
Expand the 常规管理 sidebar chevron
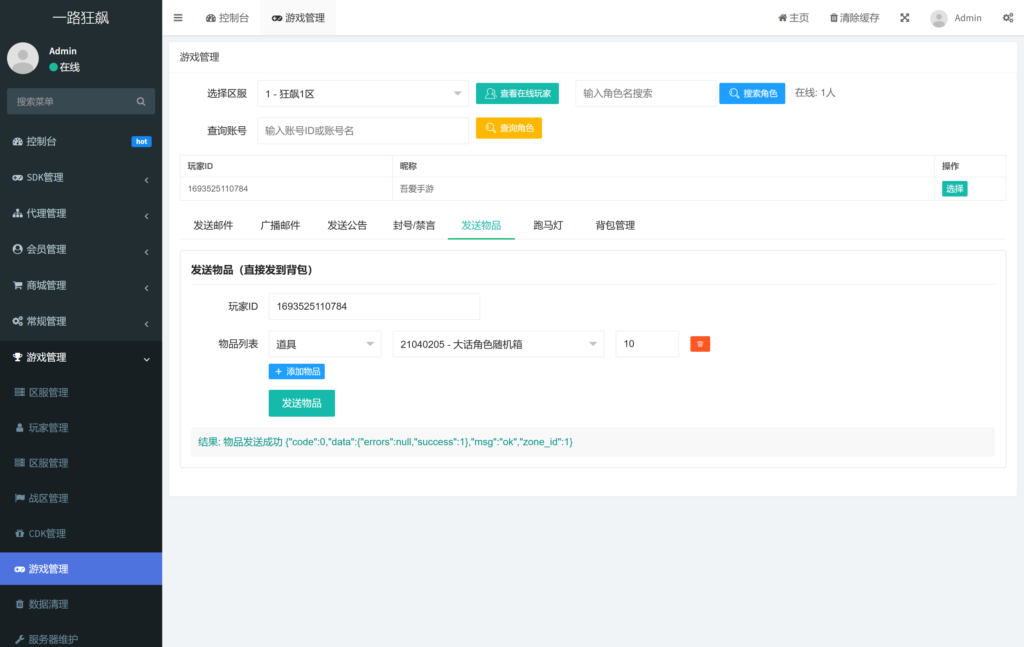[x=146, y=323]
